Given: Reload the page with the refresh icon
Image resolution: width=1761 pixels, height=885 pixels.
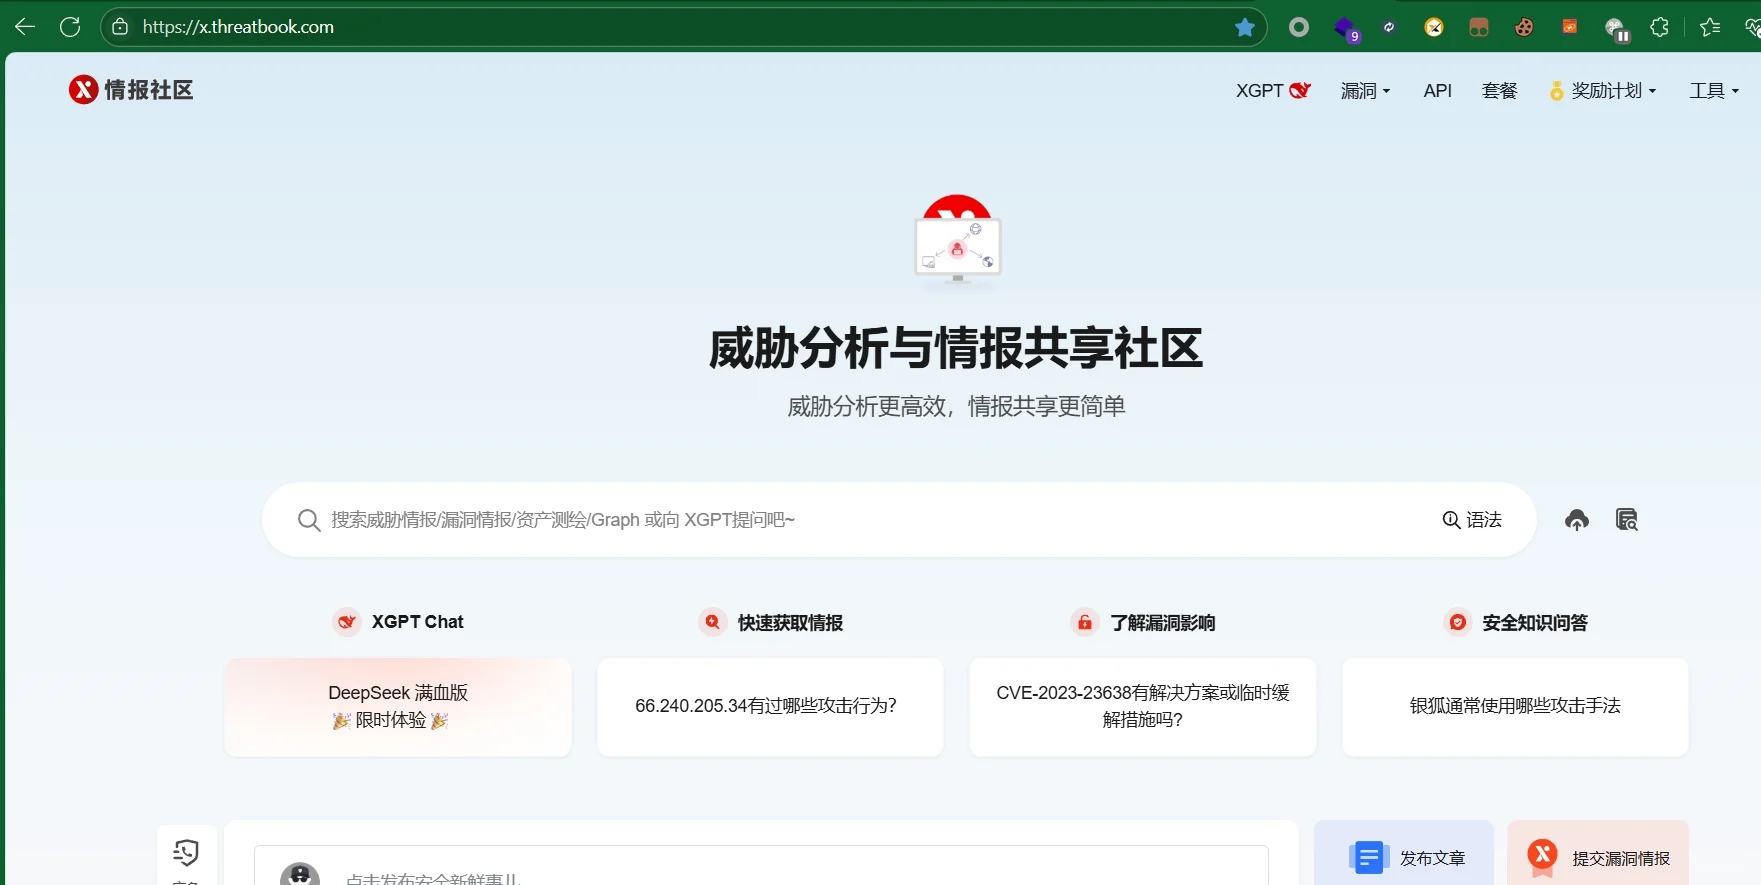Looking at the screenshot, I should [70, 27].
